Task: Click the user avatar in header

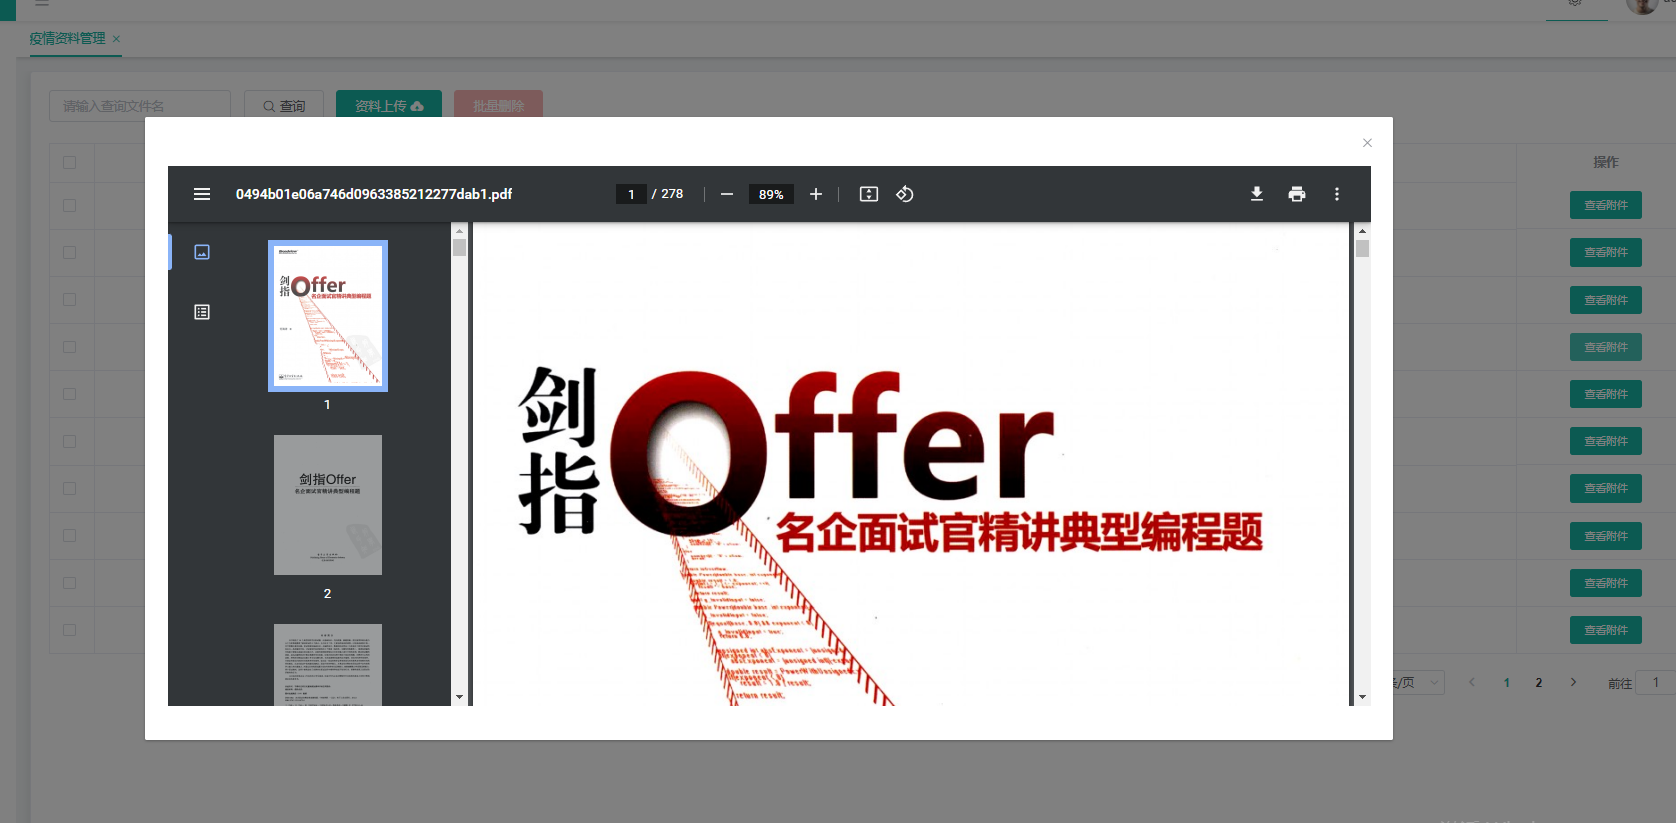Action: point(1641,5)
